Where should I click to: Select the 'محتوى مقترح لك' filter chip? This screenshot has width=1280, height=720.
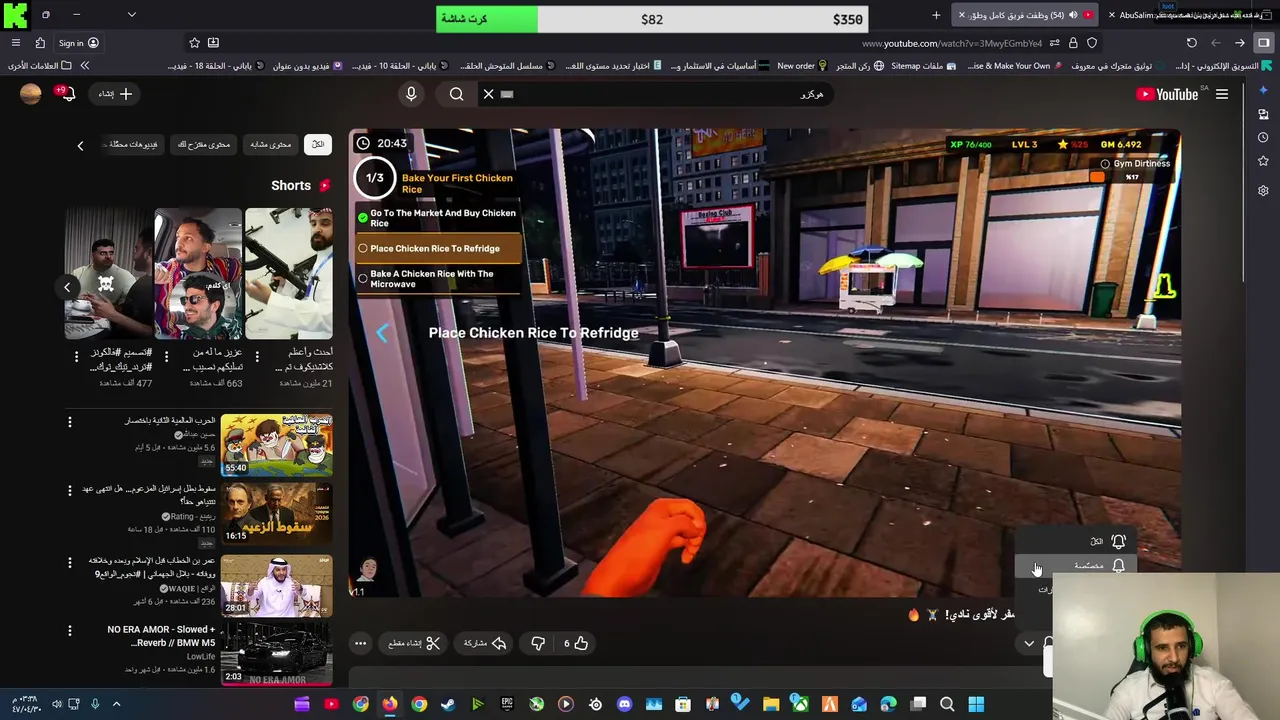coord(204,144)
